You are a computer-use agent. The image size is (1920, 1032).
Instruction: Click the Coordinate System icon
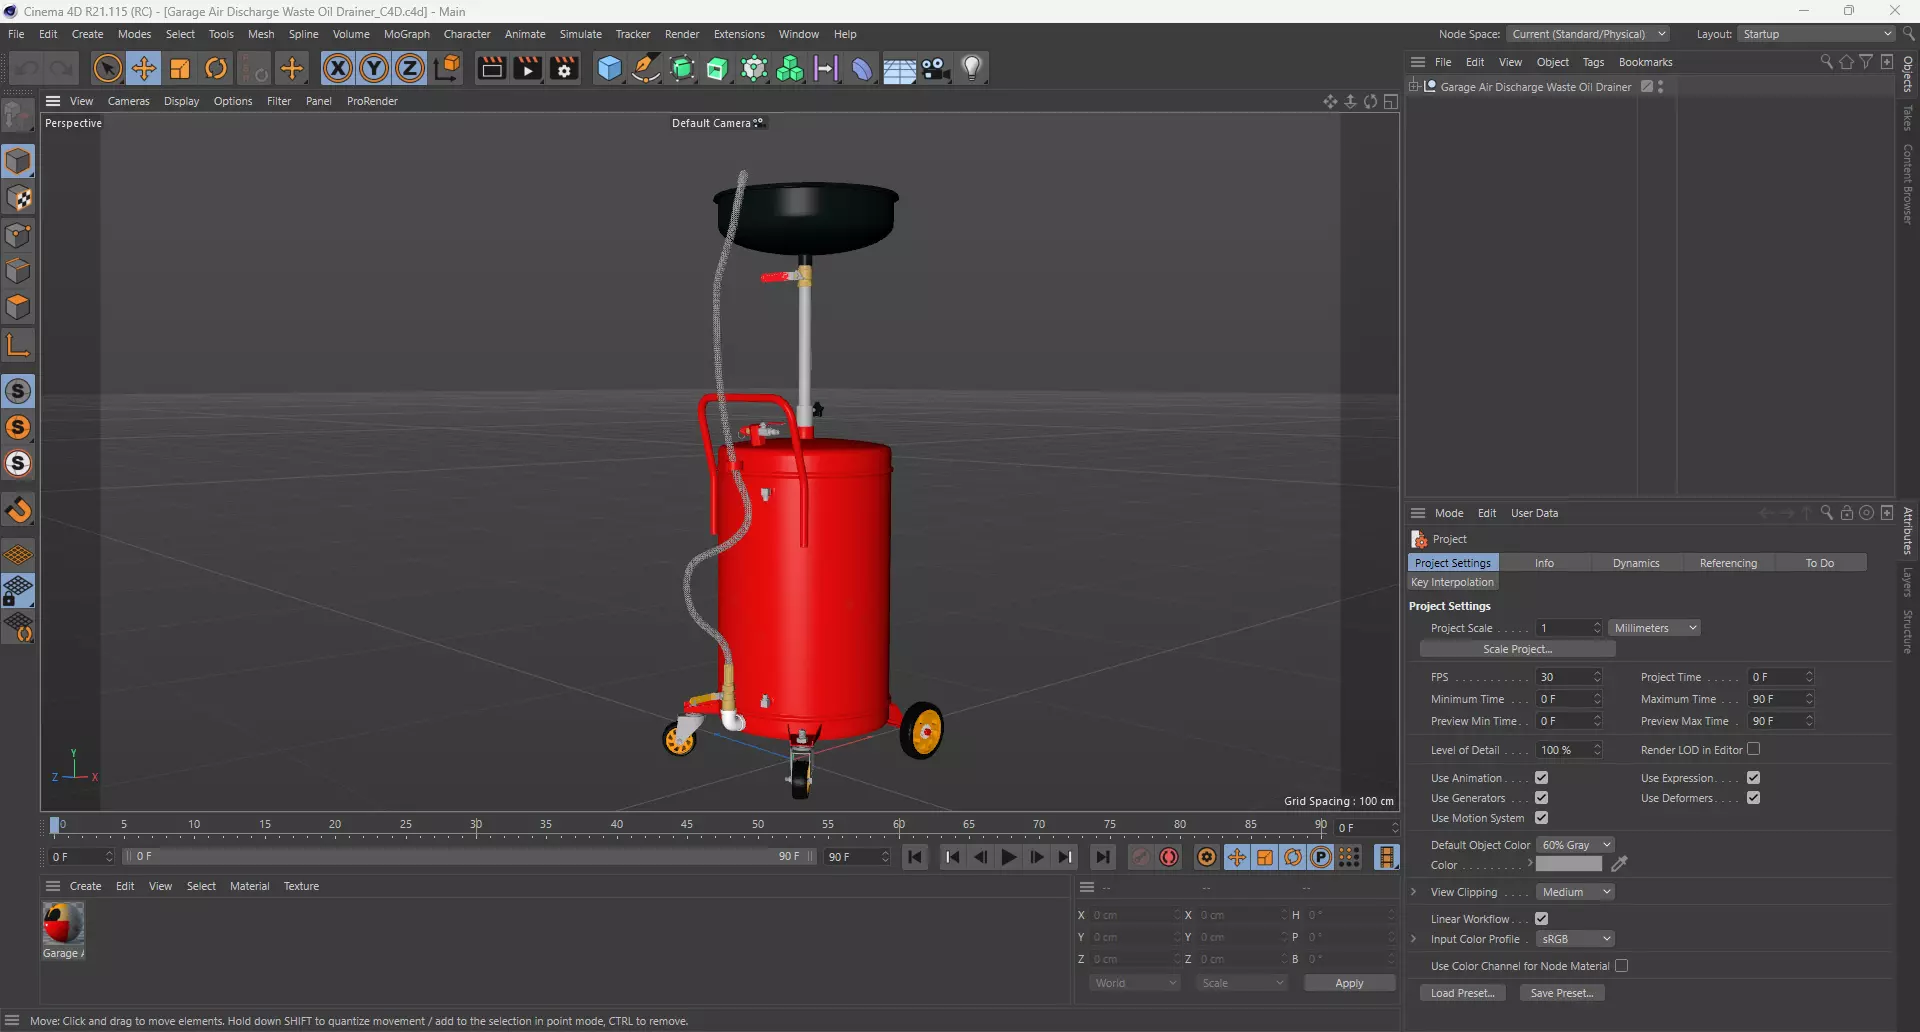pyautogui.click(x=448, y=68)
